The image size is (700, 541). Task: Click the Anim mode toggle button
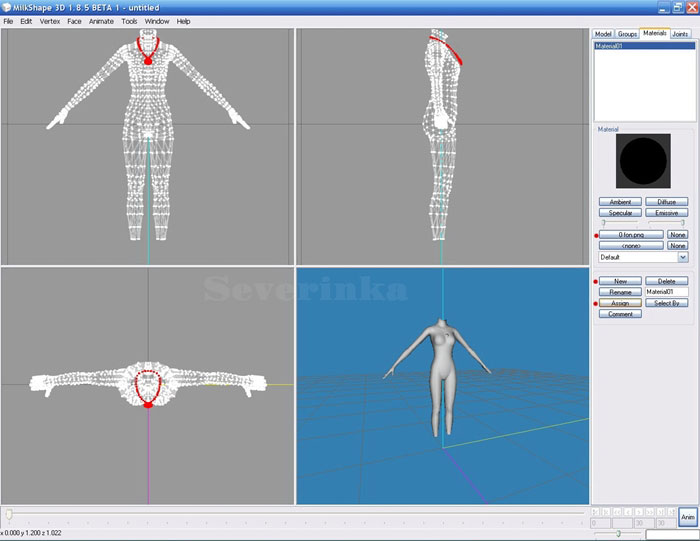point(688,517)
